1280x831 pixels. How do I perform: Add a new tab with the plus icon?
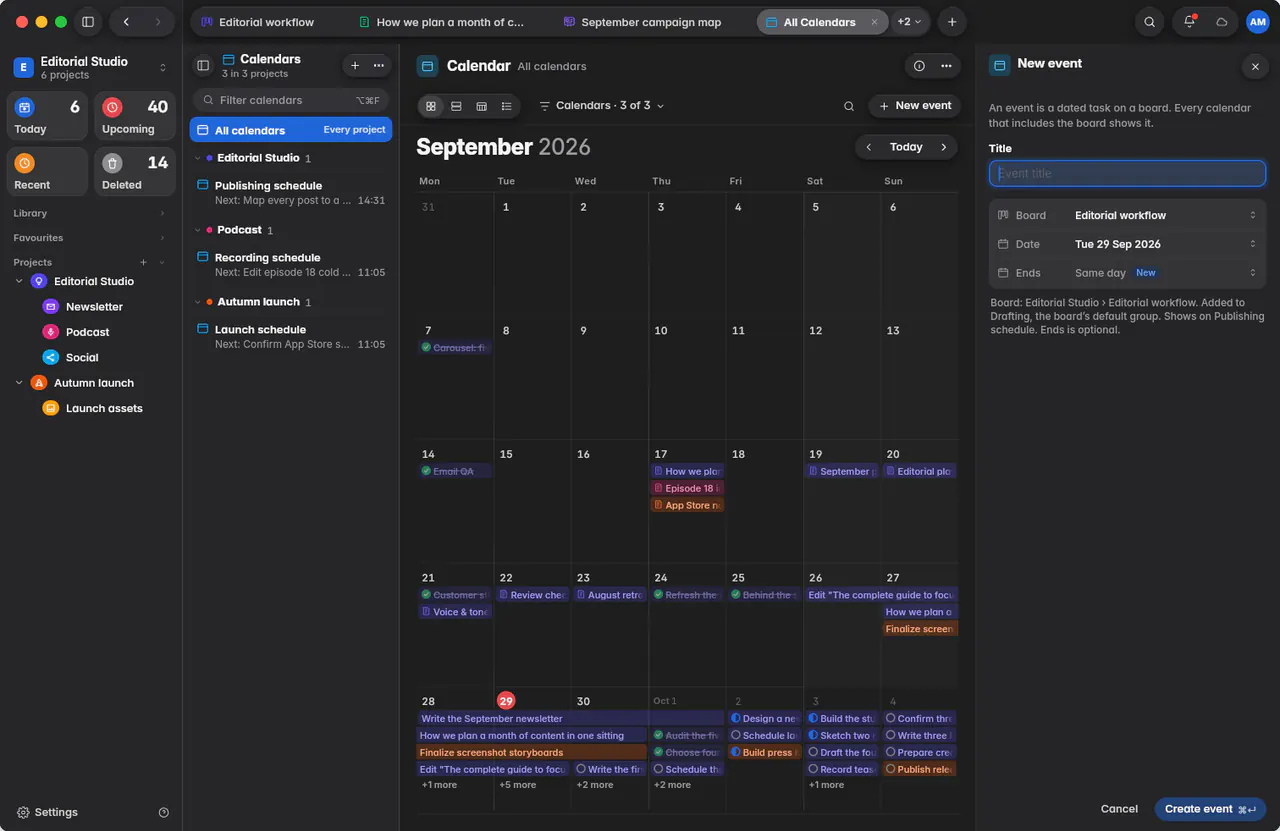pos(952,22)
